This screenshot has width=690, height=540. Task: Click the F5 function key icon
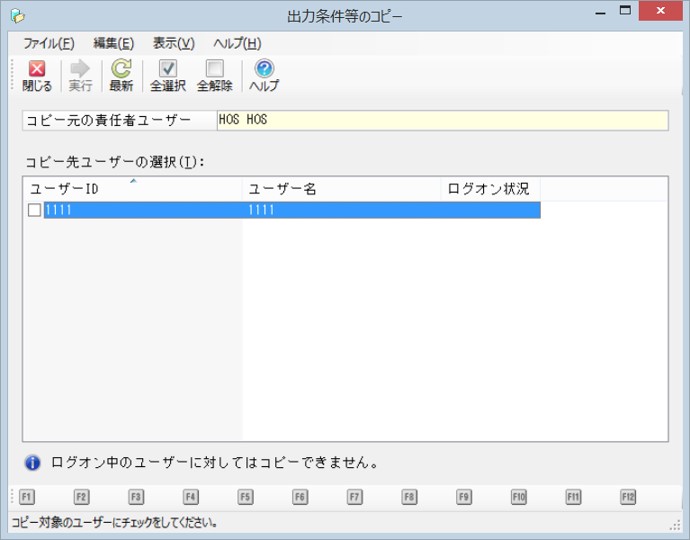(245, 497)
